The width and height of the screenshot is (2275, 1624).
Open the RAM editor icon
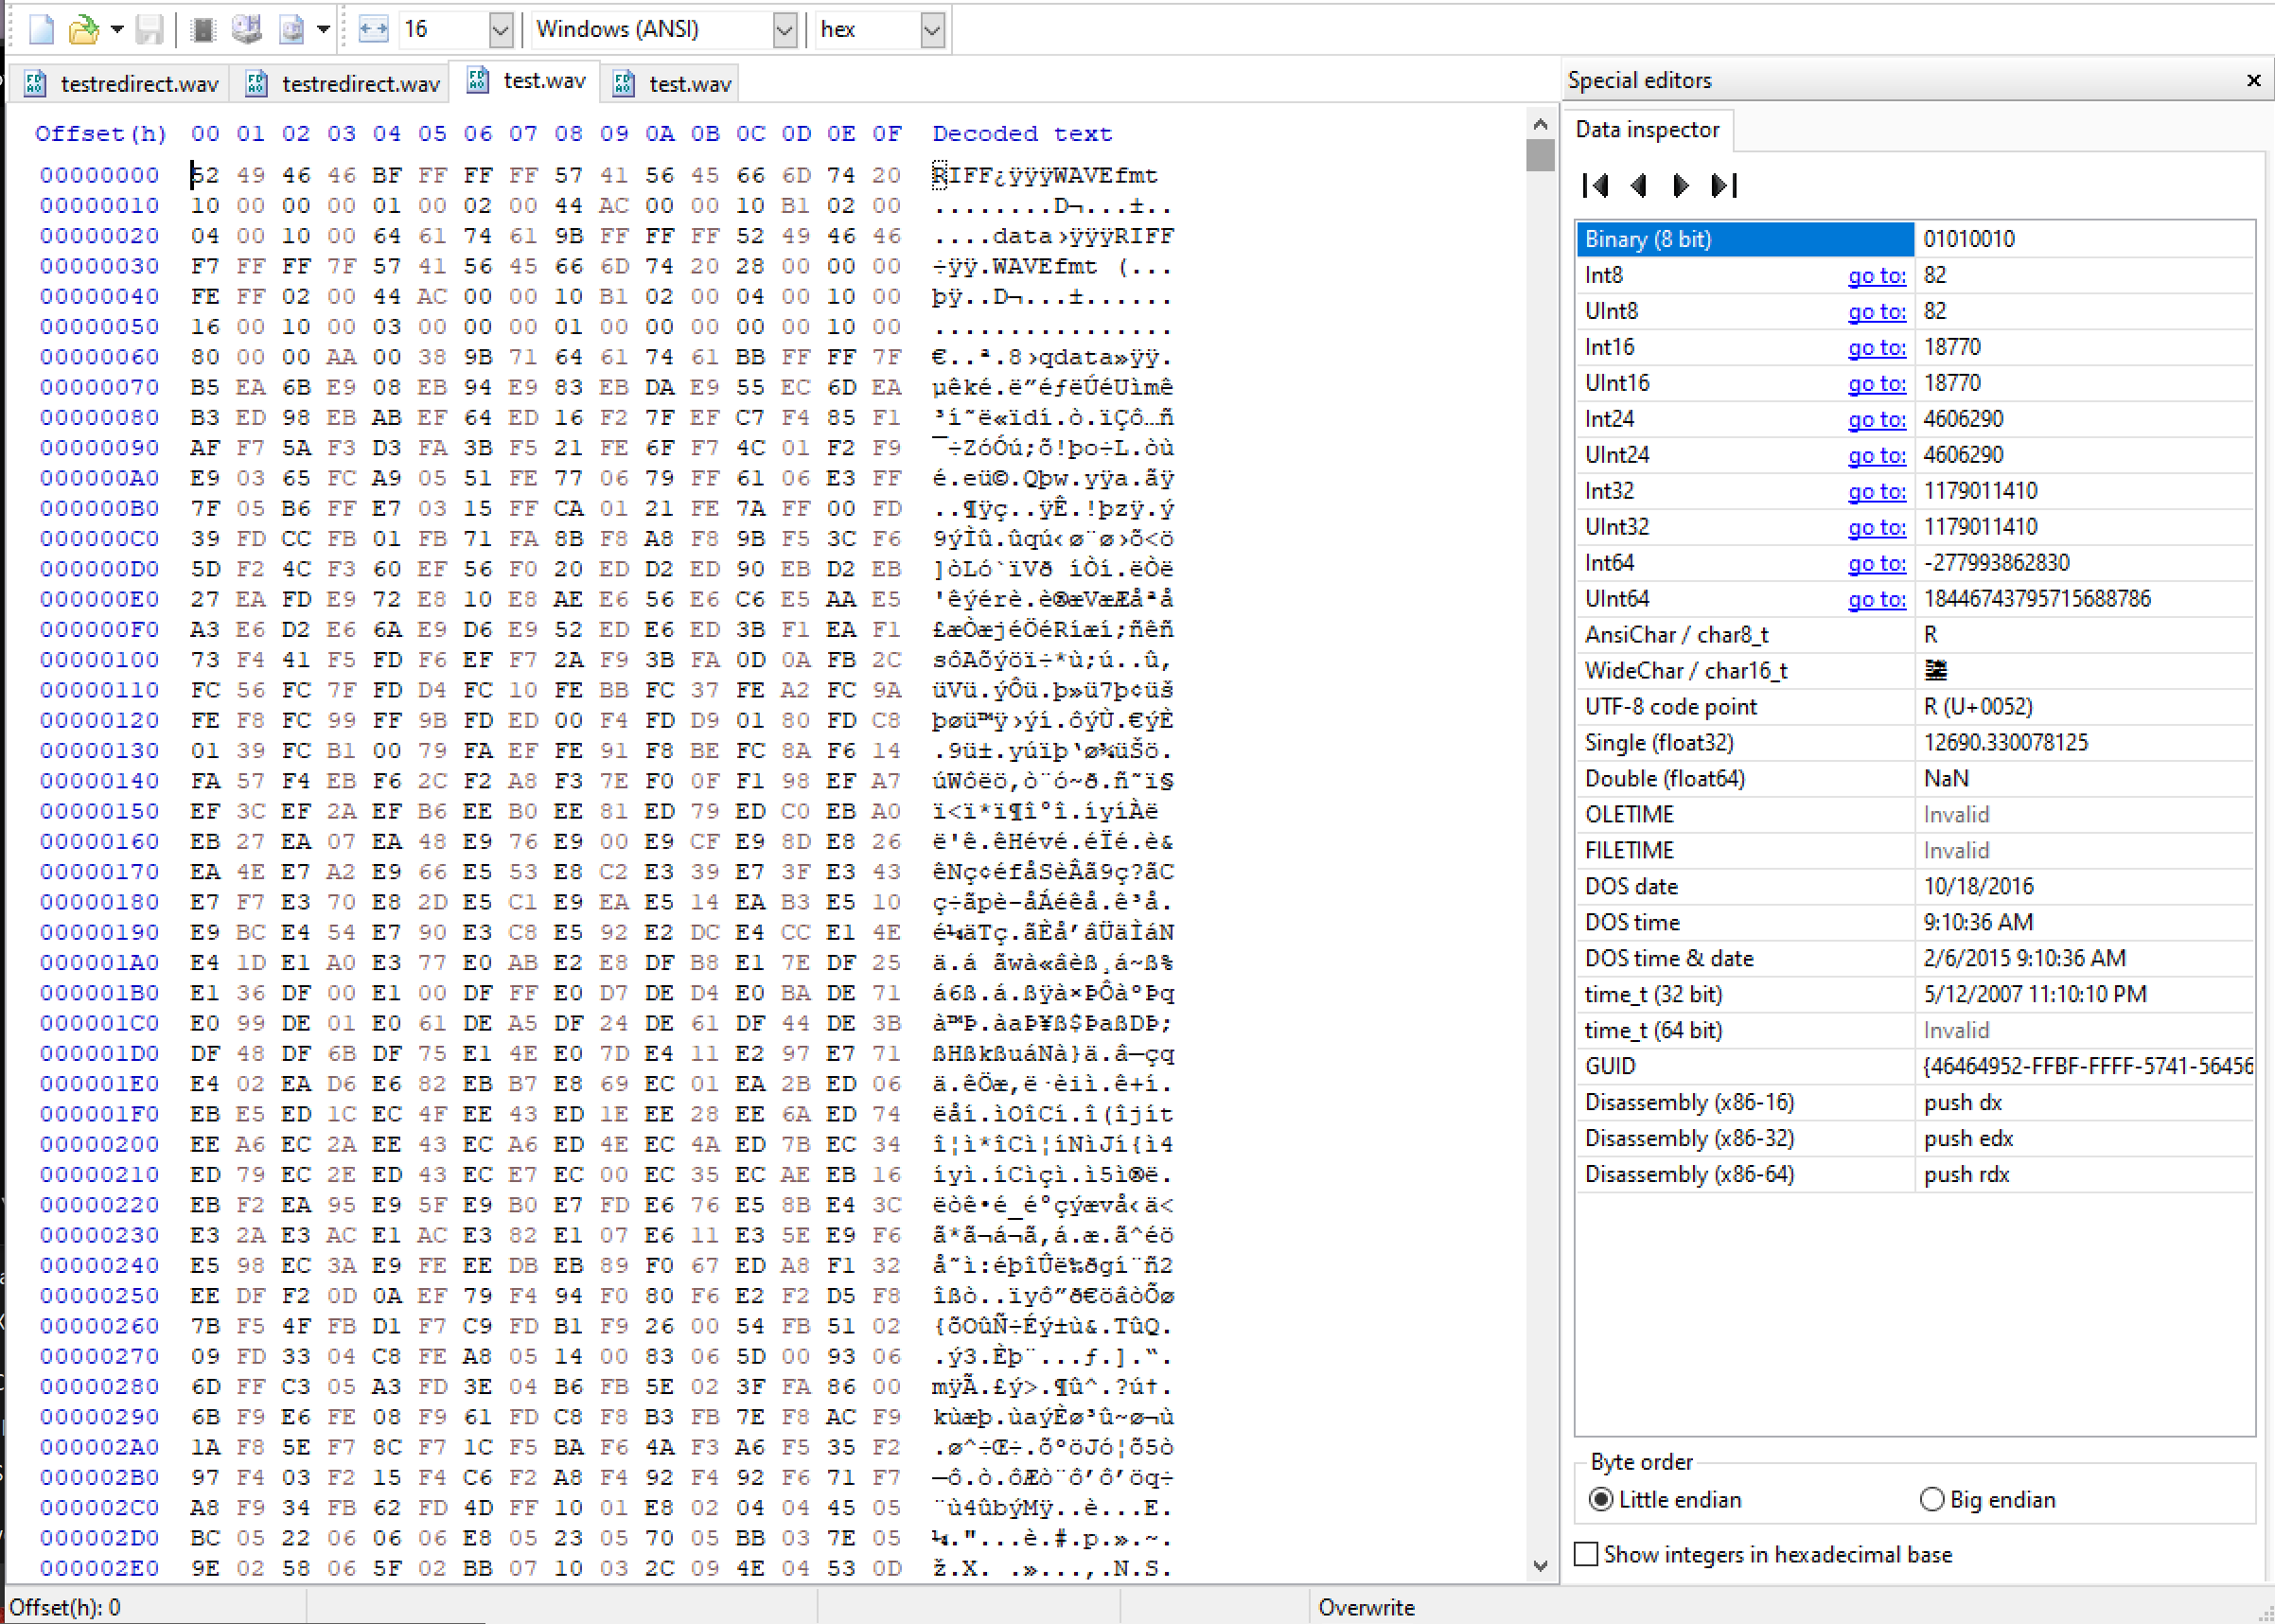click(203, 28)
